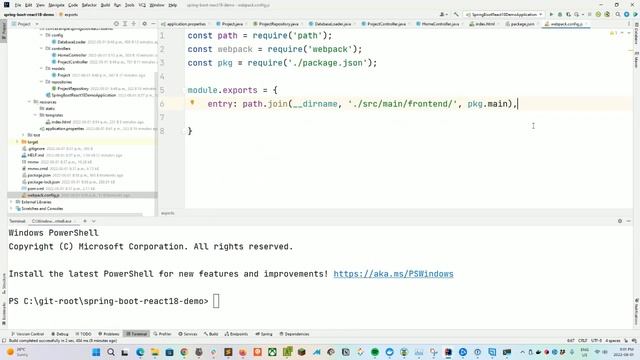Image resolution: width=640 pixels, height=360 pixels.
Task: Collapse the controllers package node
Action: 42,48
